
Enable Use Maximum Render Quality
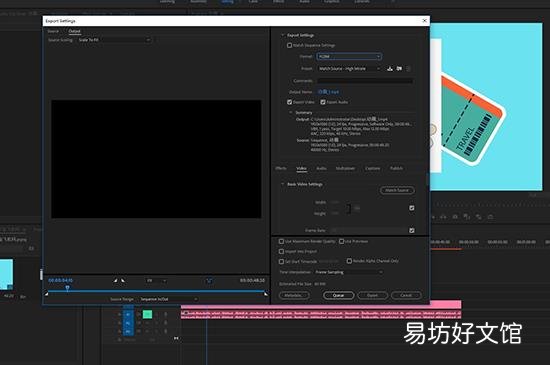point(281,241)
